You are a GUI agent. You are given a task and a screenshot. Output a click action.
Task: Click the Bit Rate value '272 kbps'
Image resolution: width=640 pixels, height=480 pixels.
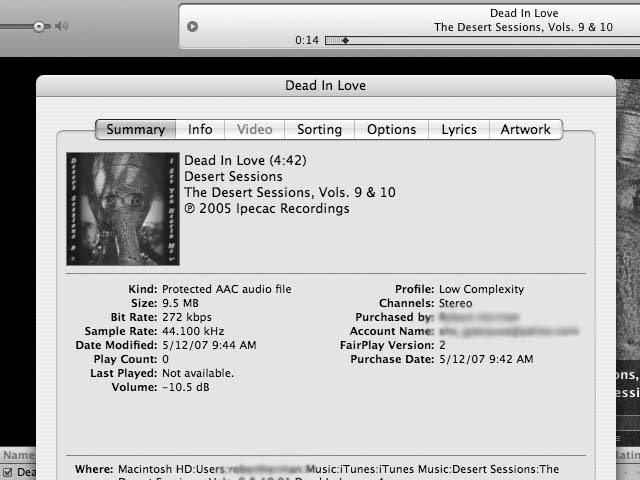tap(187, 317)
